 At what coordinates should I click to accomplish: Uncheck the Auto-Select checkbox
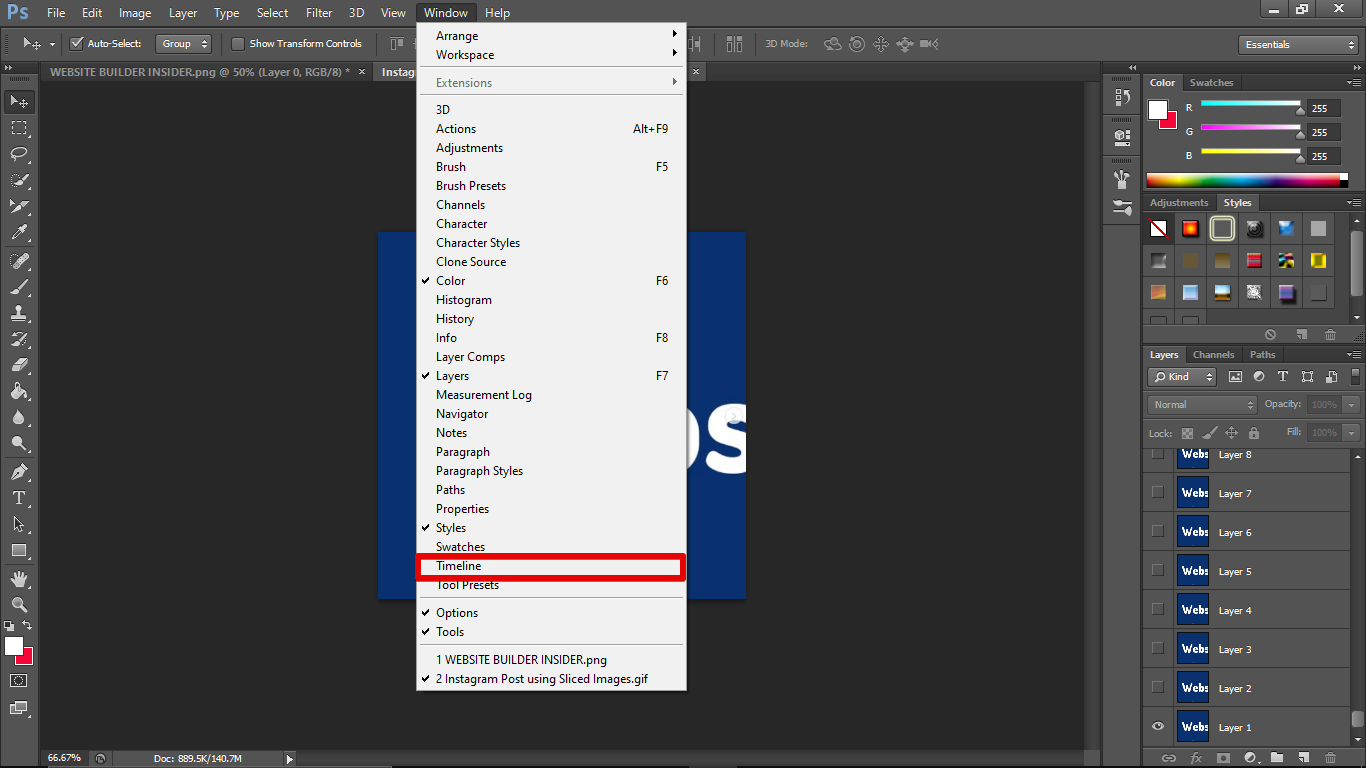76,44
